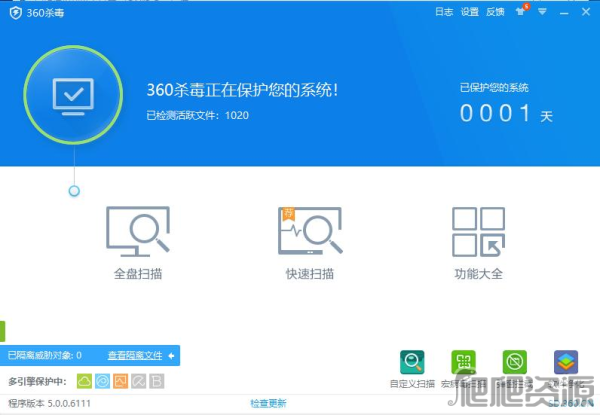The height and width of the screenshot is (415, 600).
Task: Open 功能大全 all features
Action: 478,244
